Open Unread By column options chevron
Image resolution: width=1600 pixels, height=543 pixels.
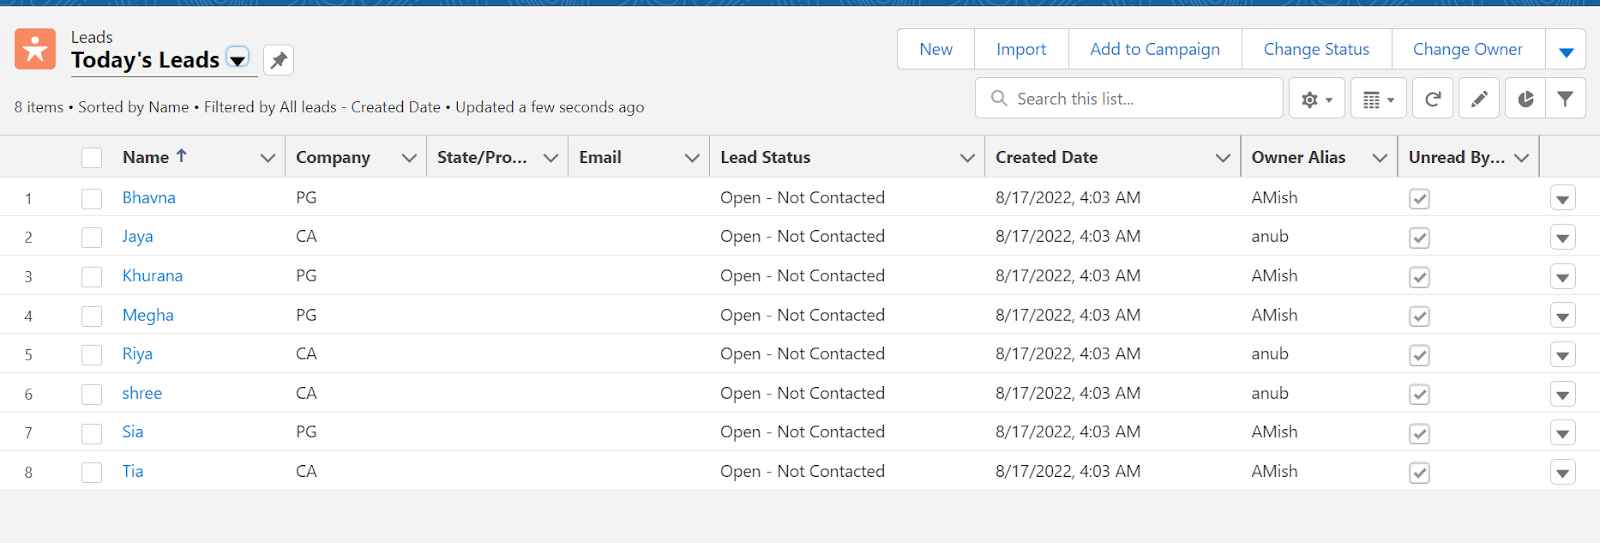tap(1521, 158)
